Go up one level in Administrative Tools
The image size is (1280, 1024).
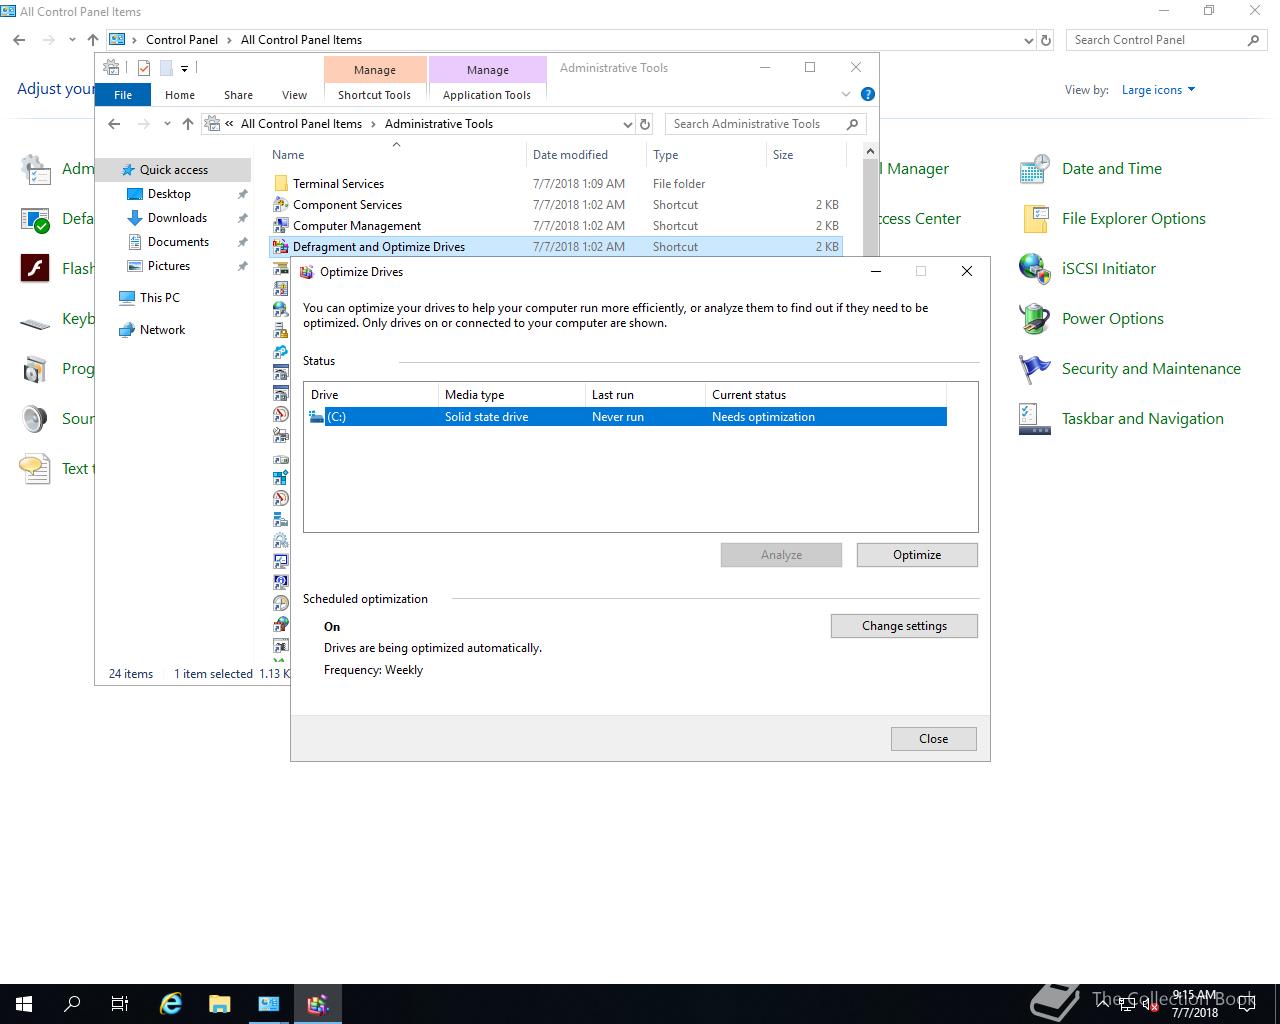click(x=188, y=124)
